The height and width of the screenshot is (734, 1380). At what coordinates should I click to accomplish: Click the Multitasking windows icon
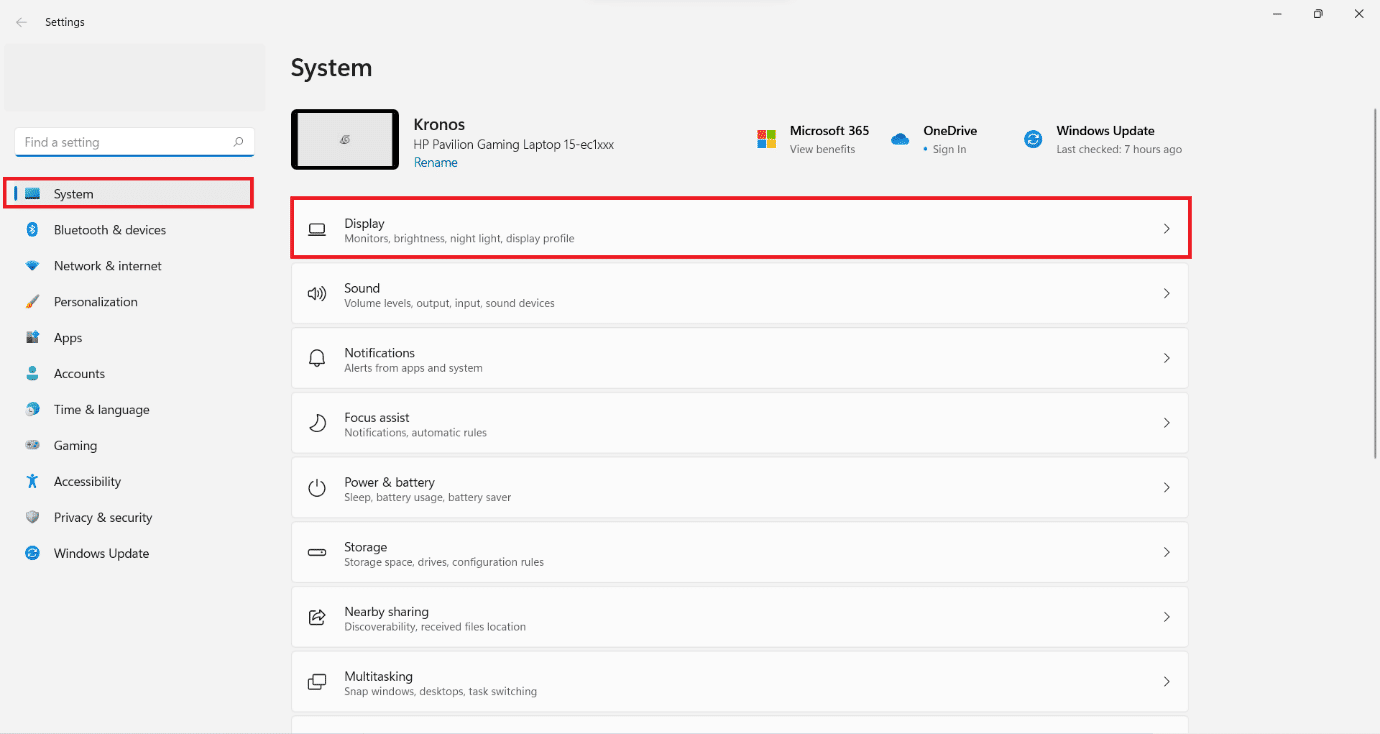click(316, 681)
